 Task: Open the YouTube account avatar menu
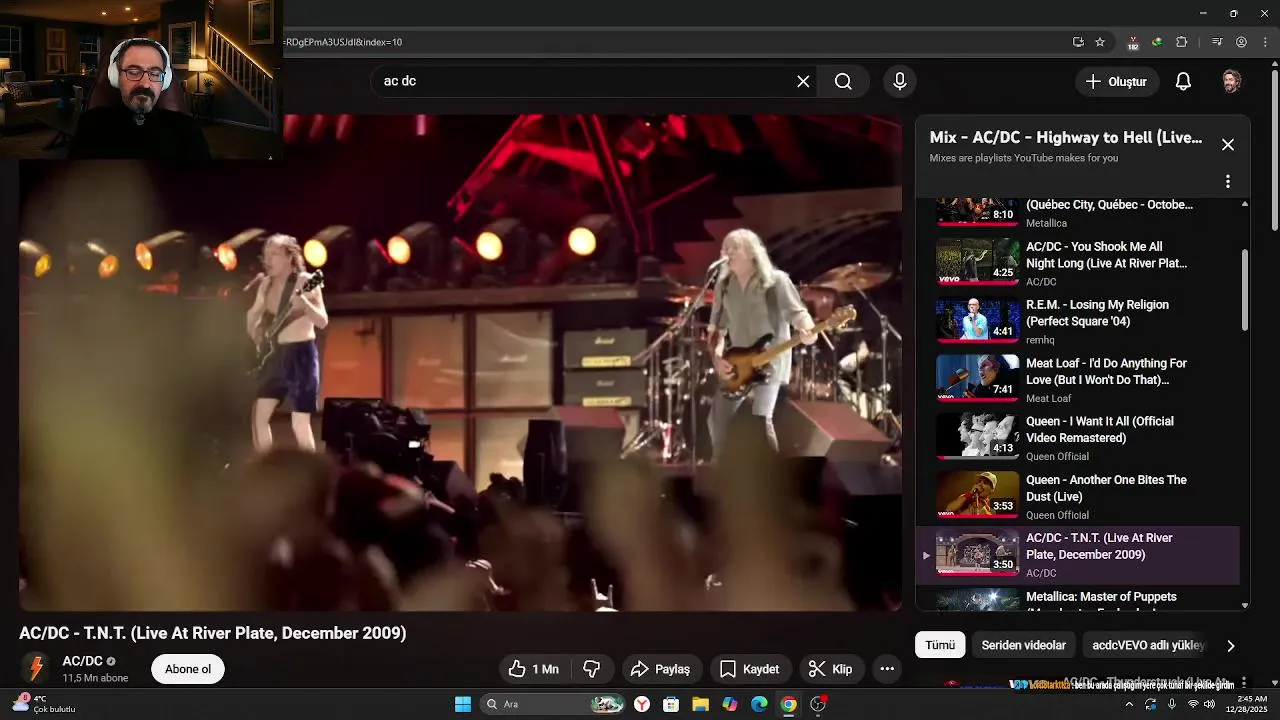(x=1232, y=82)
